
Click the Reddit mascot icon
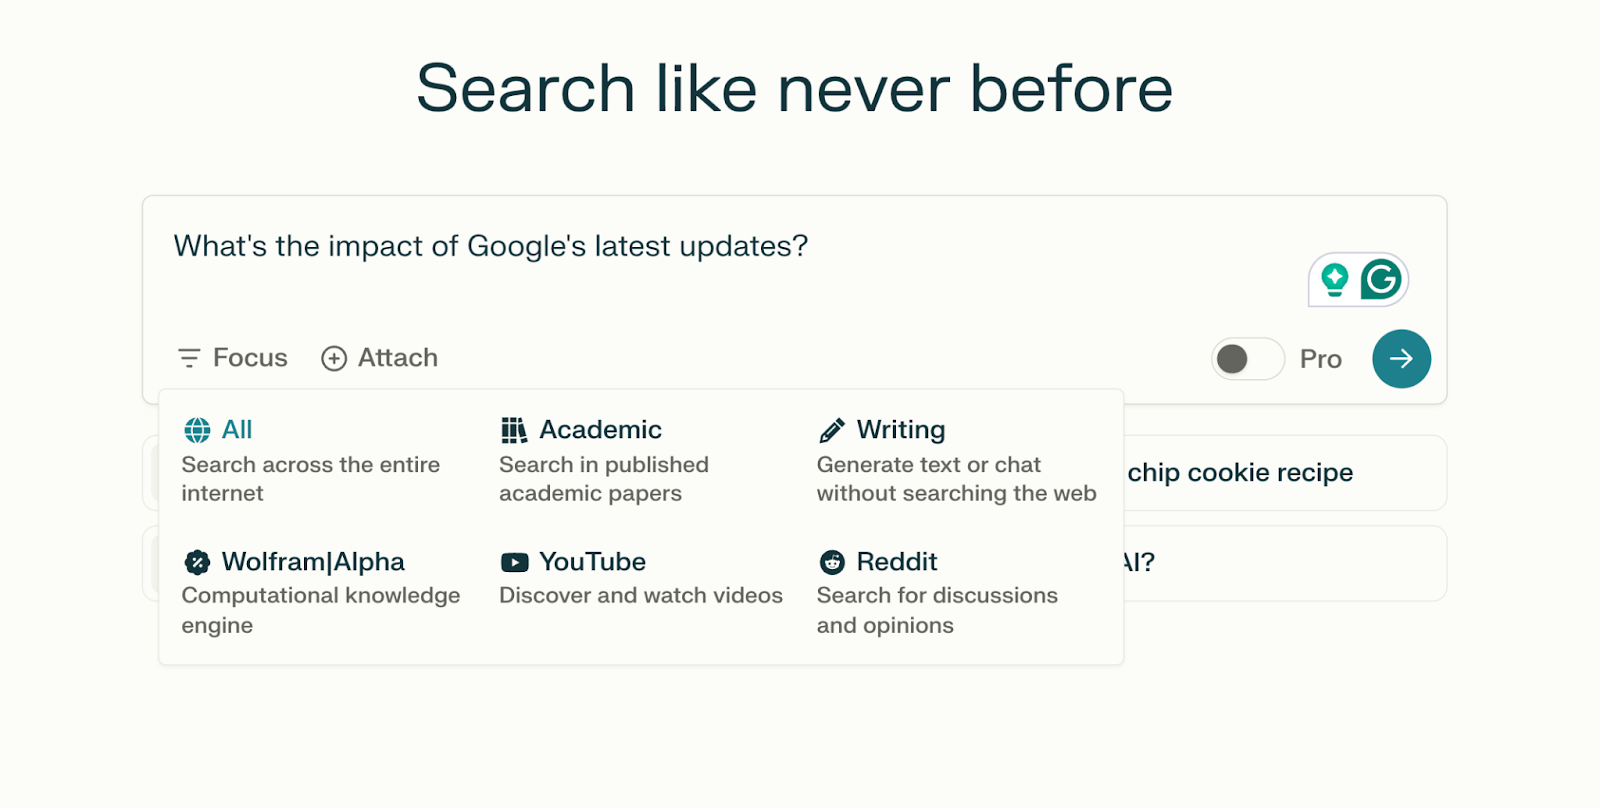click(x=832, y=562)
